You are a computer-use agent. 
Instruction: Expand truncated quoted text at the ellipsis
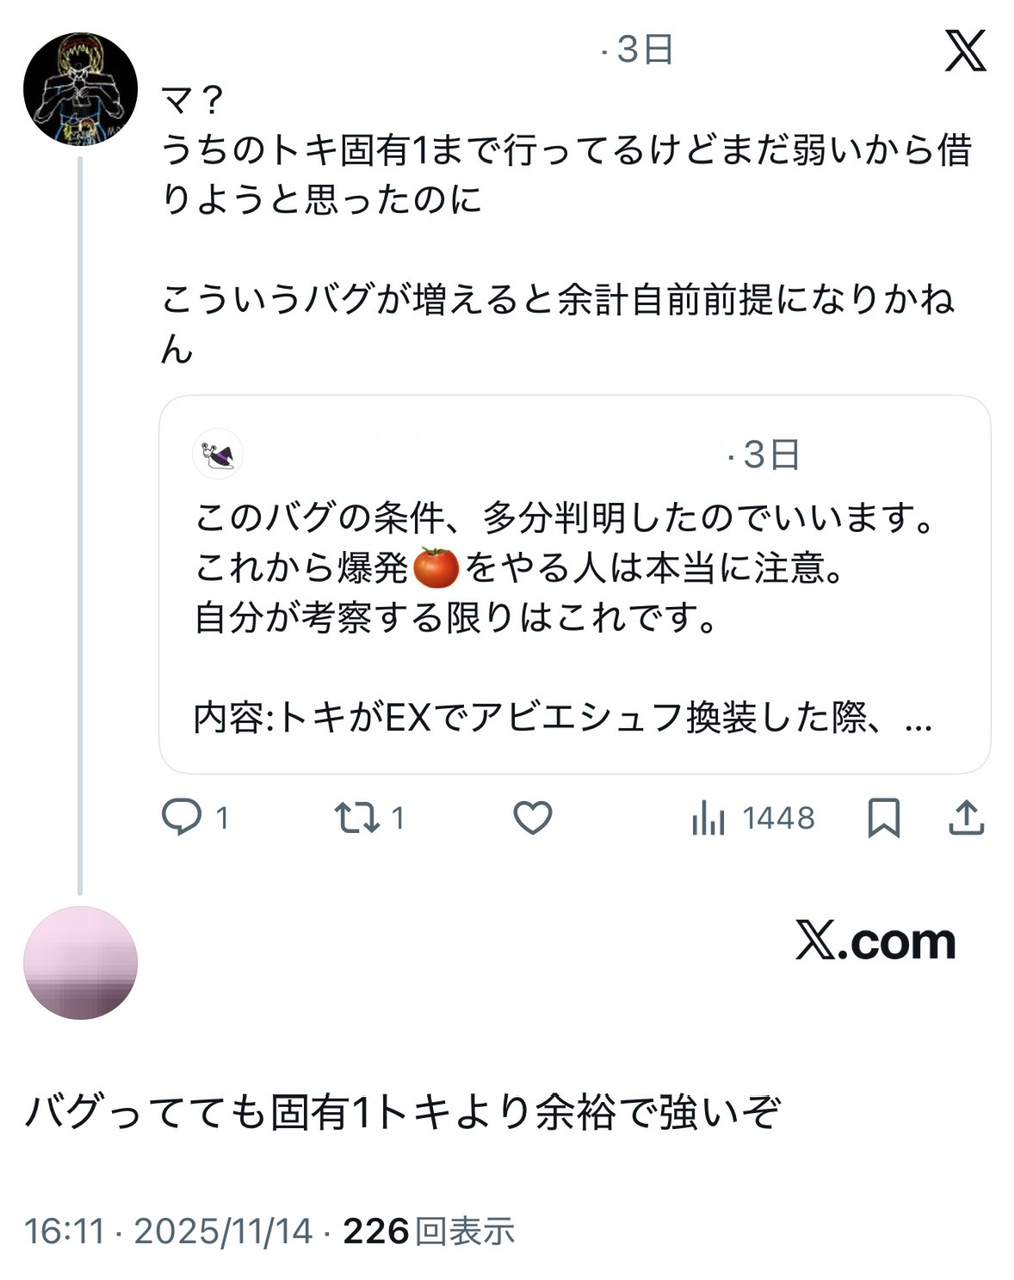point(917,718)
